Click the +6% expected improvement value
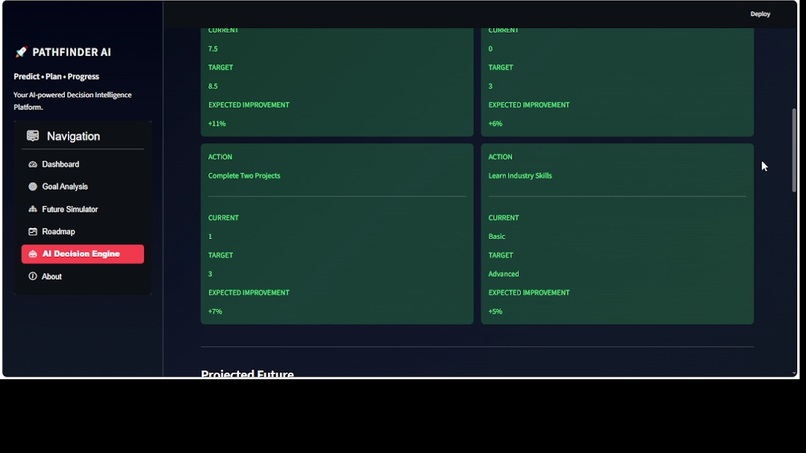Screen dimensions: 806x453 [495, 124]
